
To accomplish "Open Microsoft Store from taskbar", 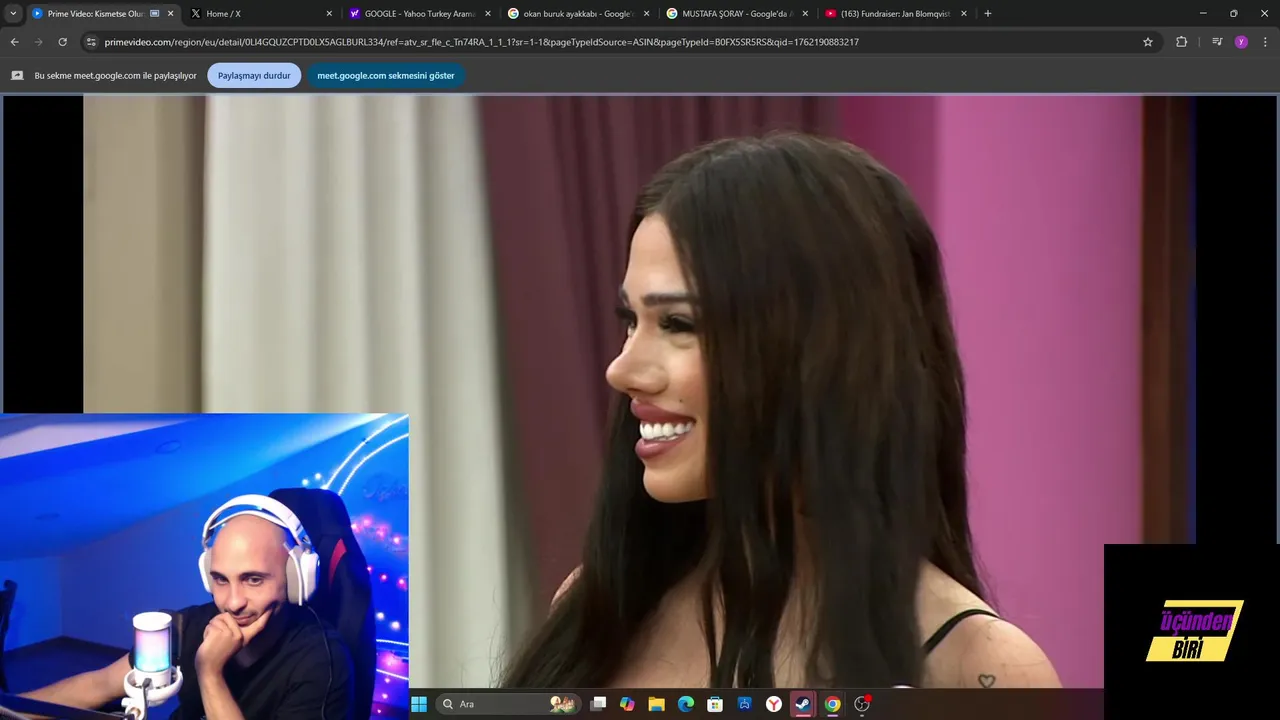I will pos(715,704).
